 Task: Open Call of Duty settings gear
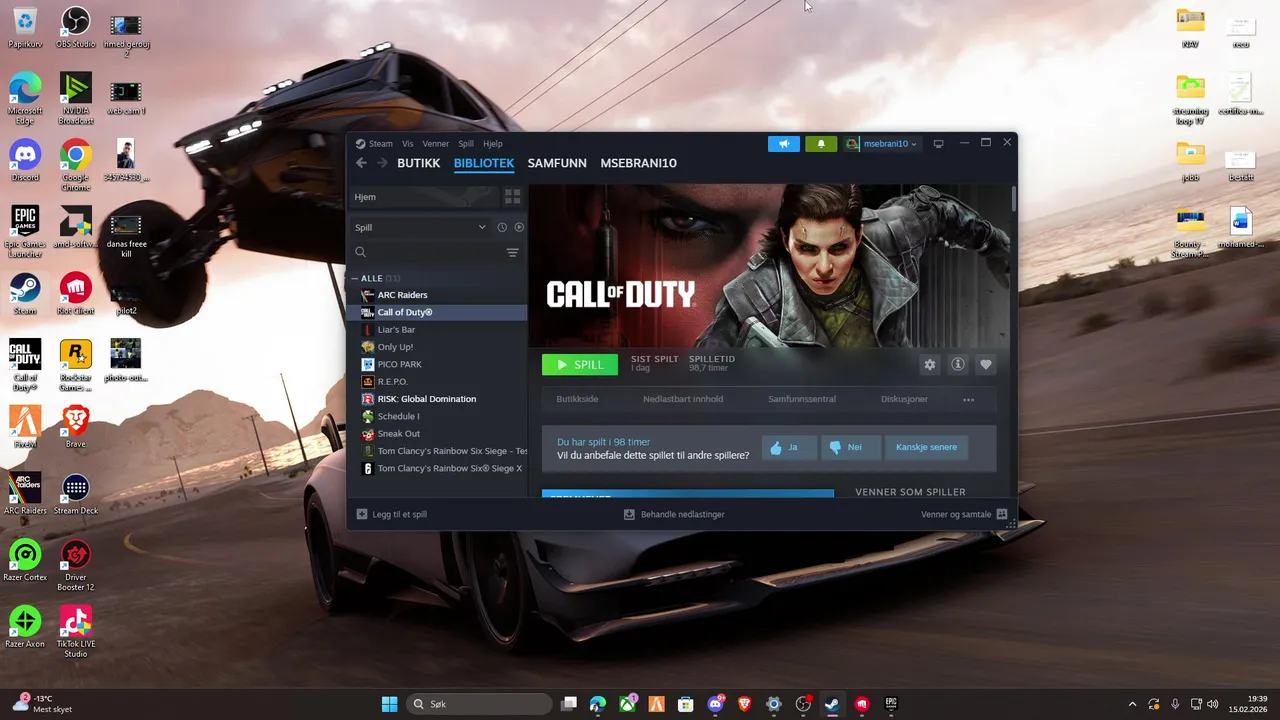tap(930, 365)
